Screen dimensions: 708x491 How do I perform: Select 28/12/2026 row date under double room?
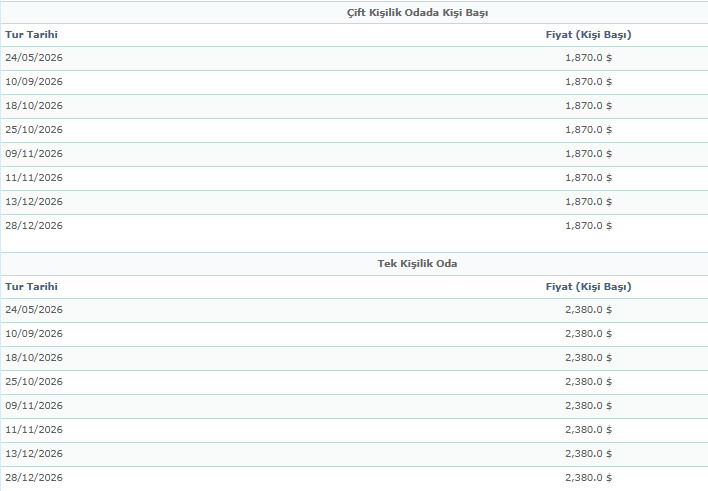click(x=34, y=226)
